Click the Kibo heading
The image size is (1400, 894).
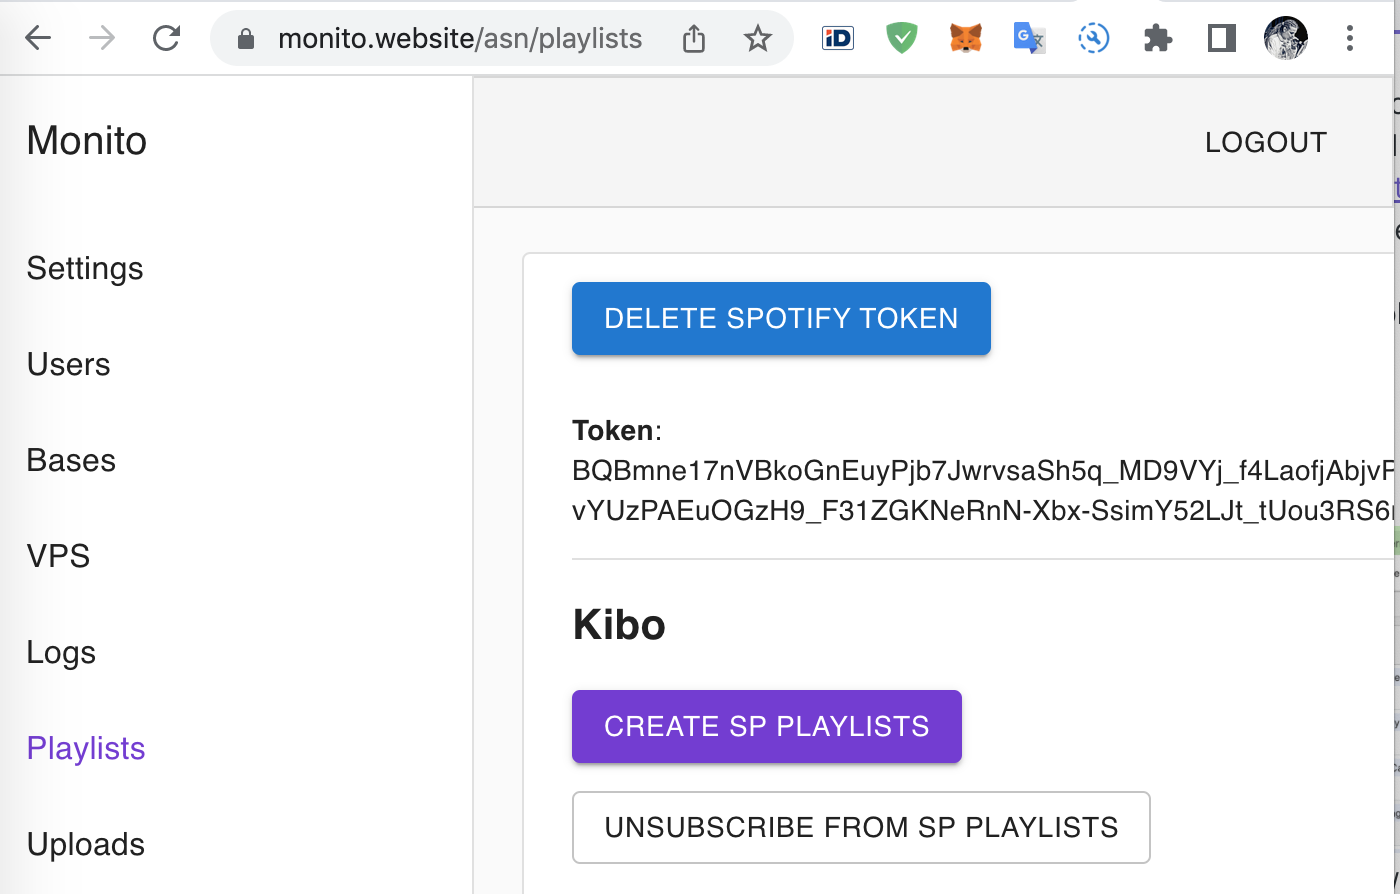pos(619,625)
